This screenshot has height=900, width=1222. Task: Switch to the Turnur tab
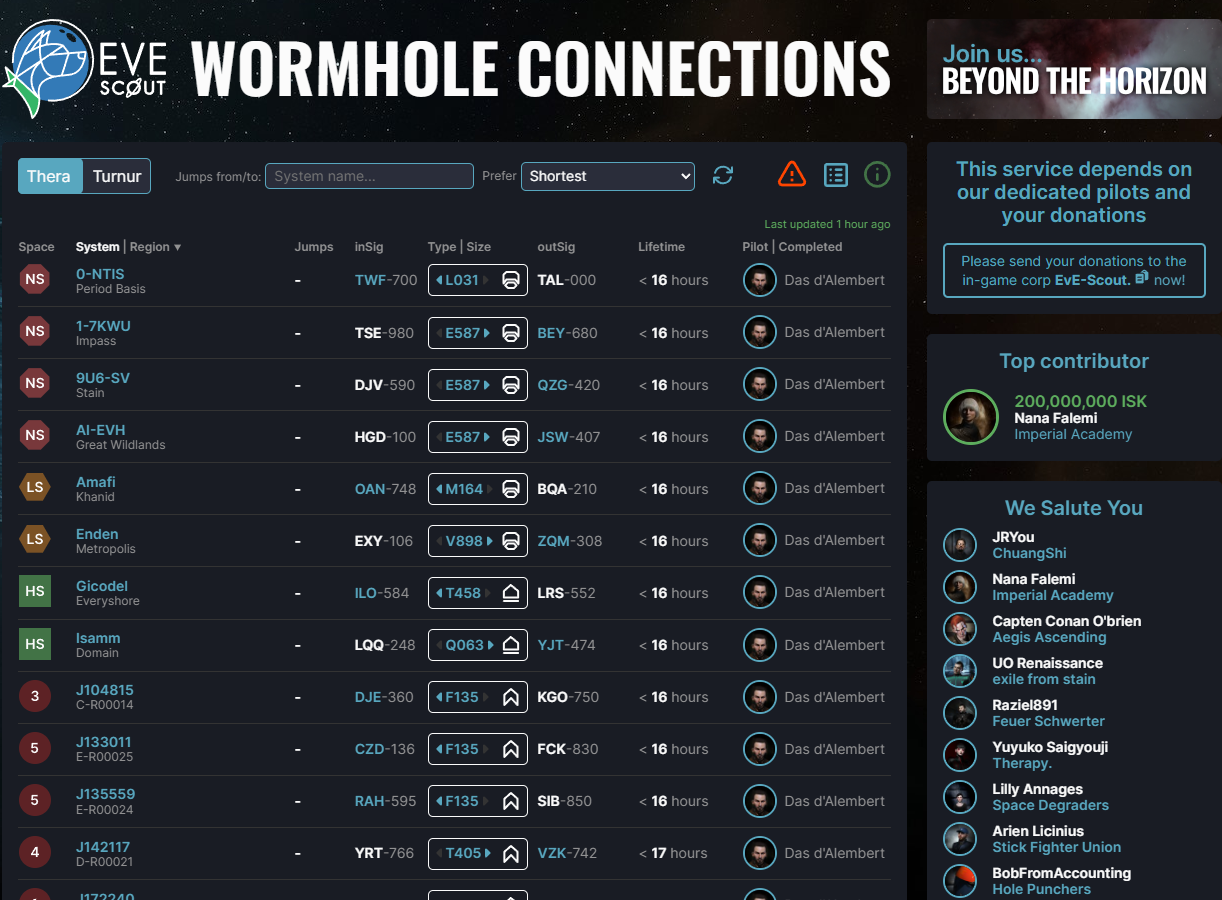tap(117, 175)
